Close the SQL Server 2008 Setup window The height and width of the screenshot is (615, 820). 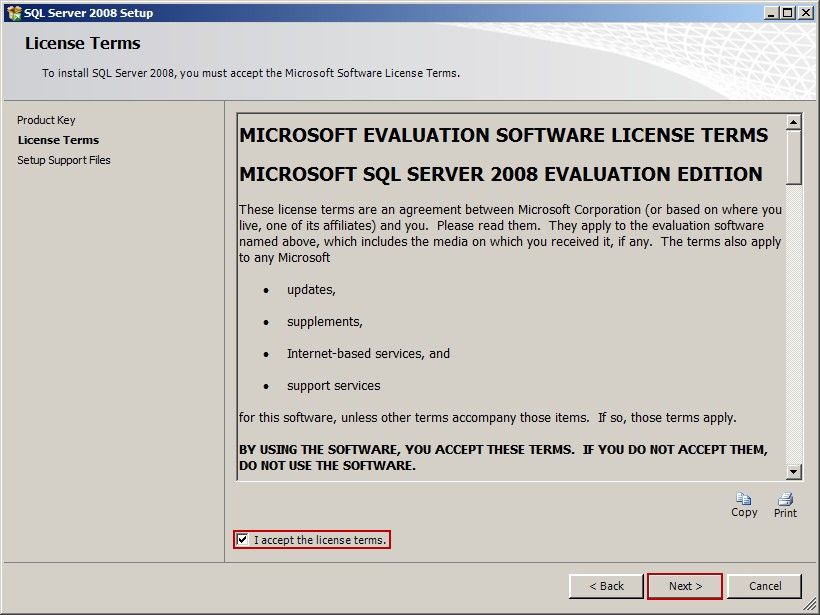(806, 13)
